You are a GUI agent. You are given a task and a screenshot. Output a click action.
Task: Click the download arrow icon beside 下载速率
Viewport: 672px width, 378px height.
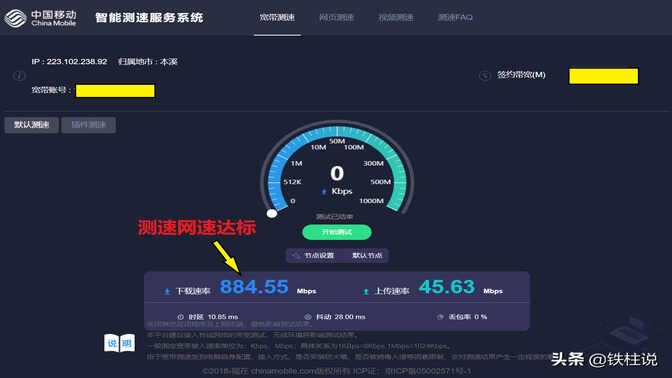point(167,291)
